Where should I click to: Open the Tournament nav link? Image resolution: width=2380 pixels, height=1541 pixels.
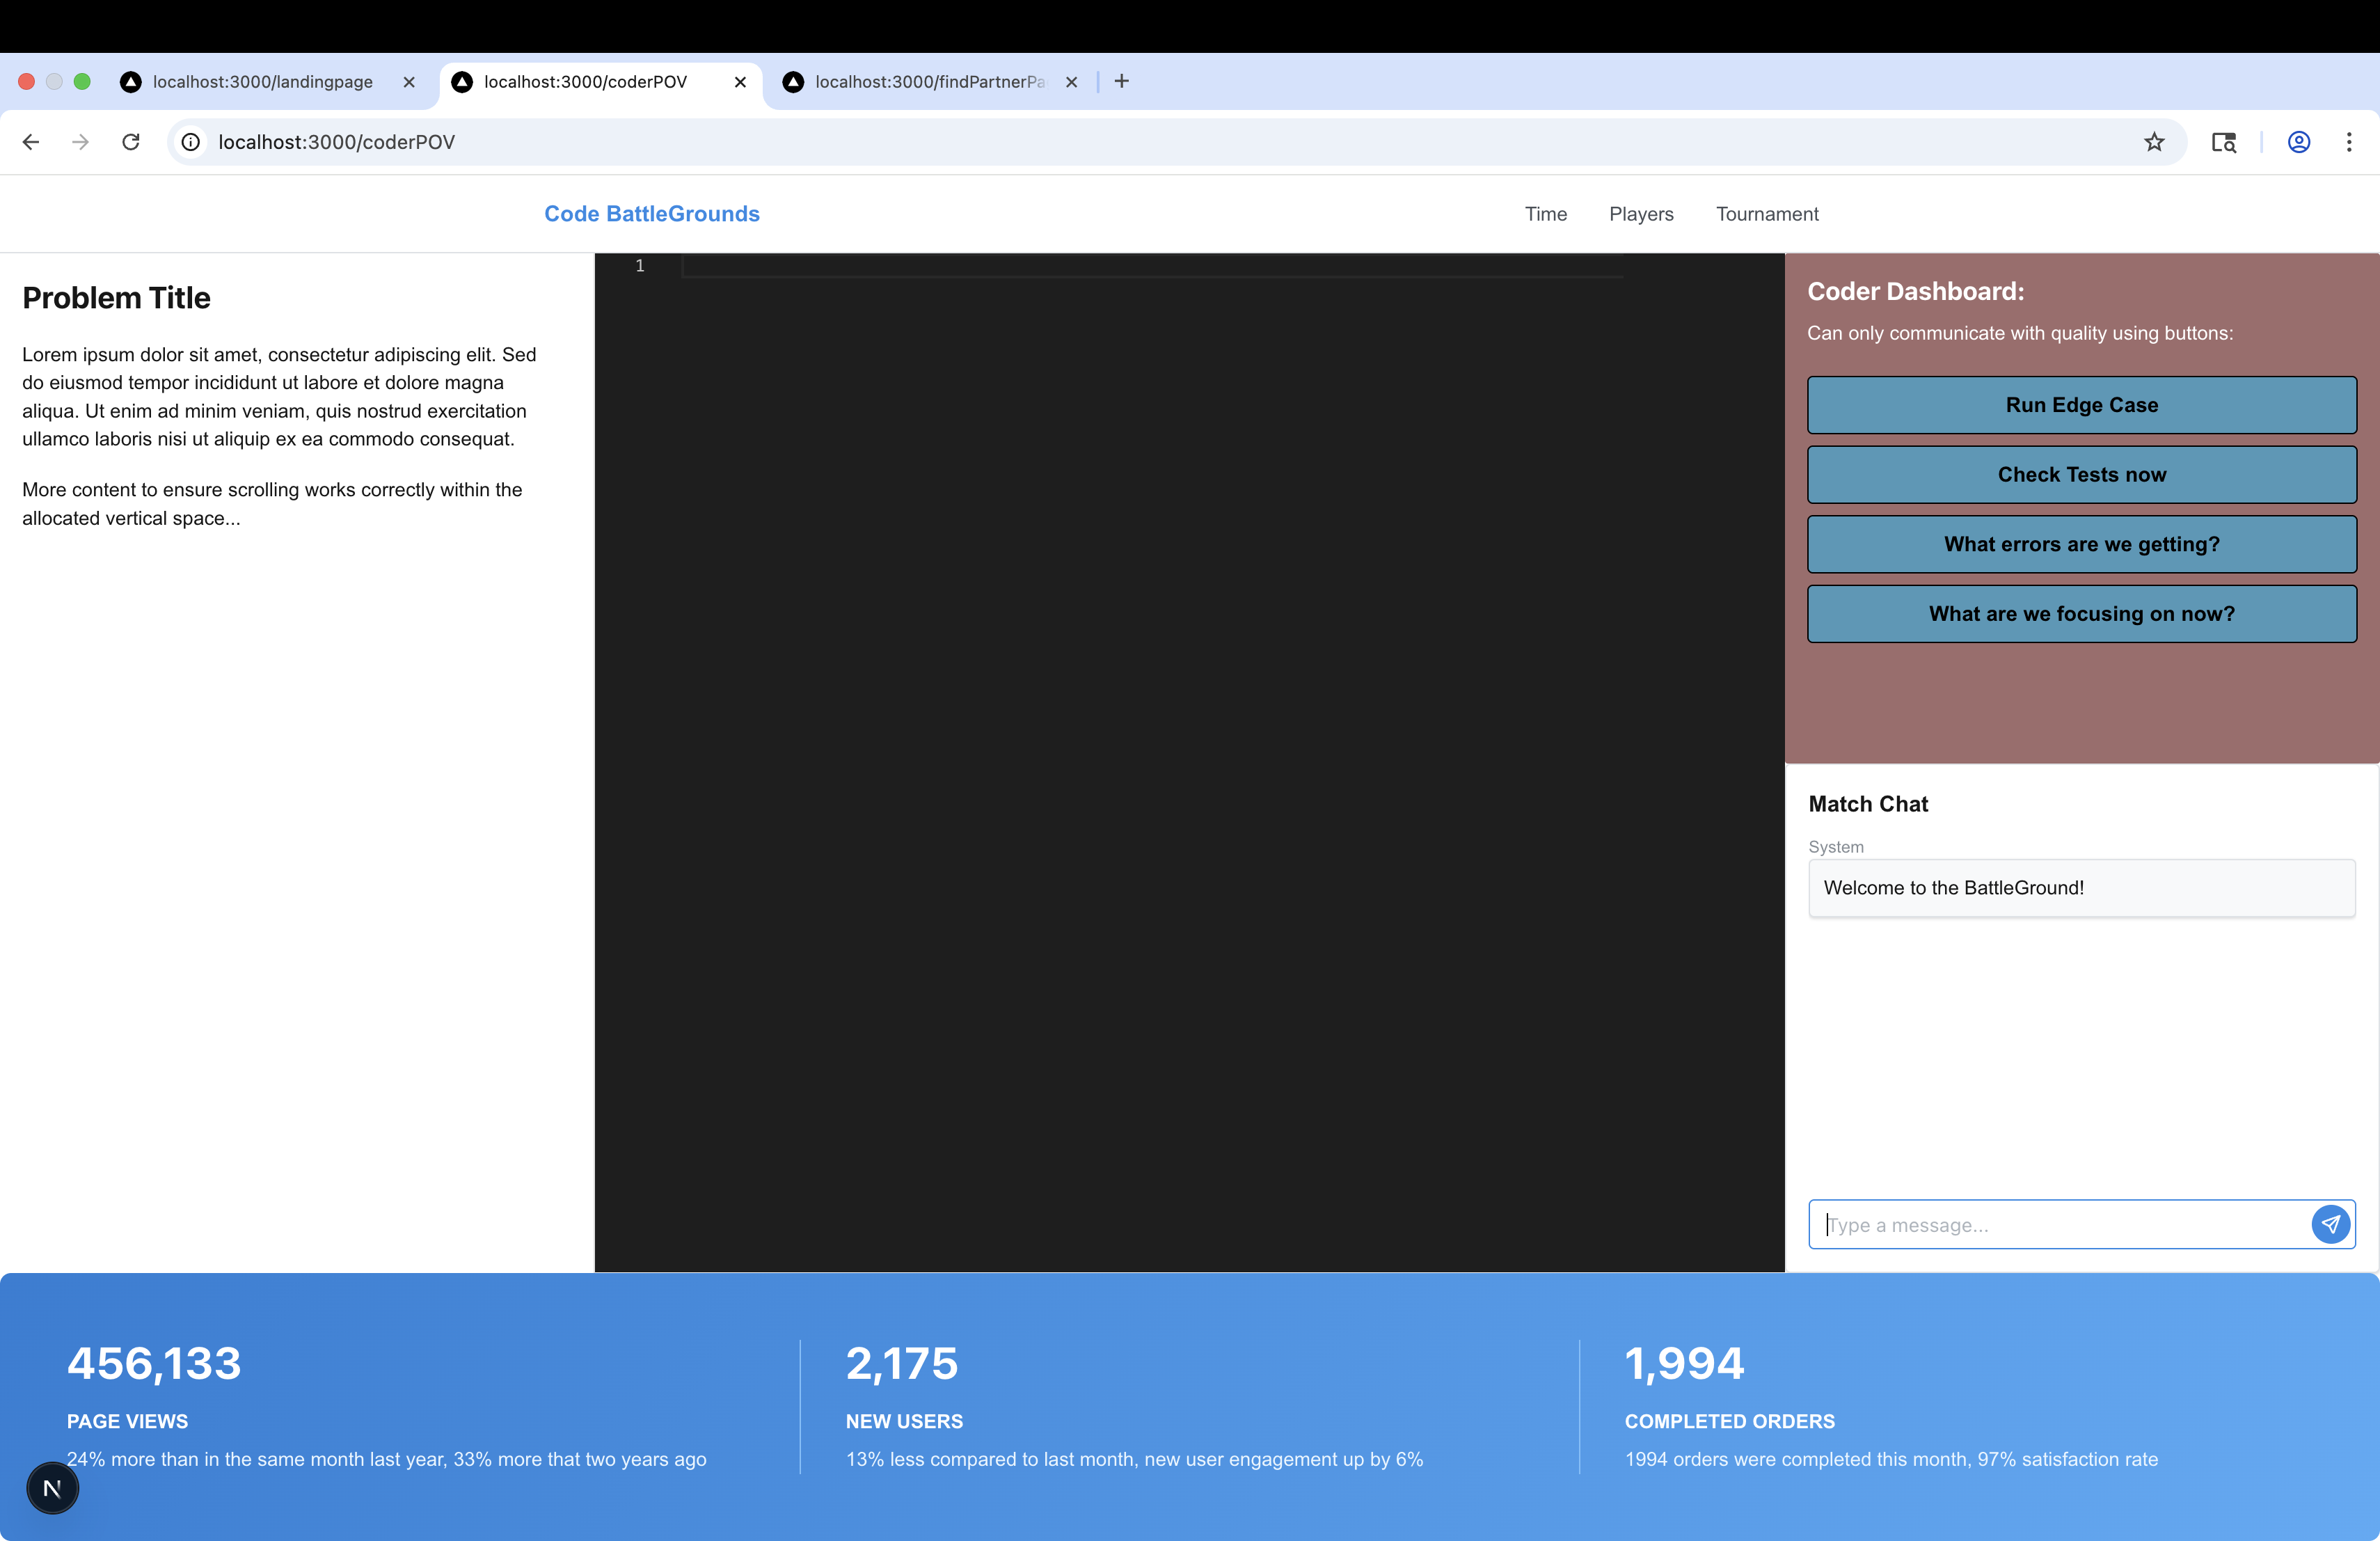coord(1767,214)
